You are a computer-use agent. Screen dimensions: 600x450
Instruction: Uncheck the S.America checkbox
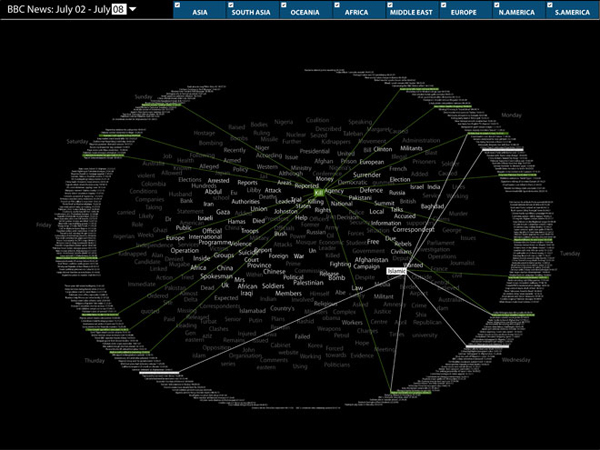point(549,5)
